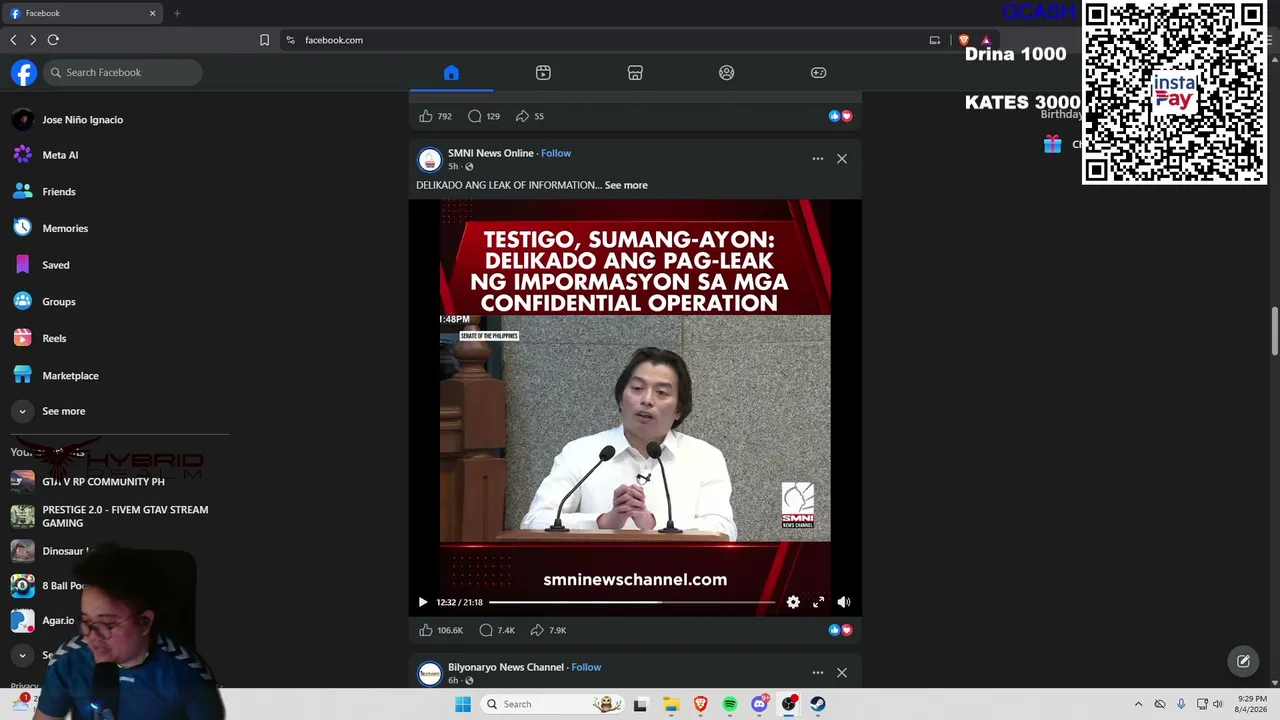This screenshot has width=1280, height=720.
Task: Open the Reels video tab in top navigation
Action: pyautogui.click(x=543, y=72)
